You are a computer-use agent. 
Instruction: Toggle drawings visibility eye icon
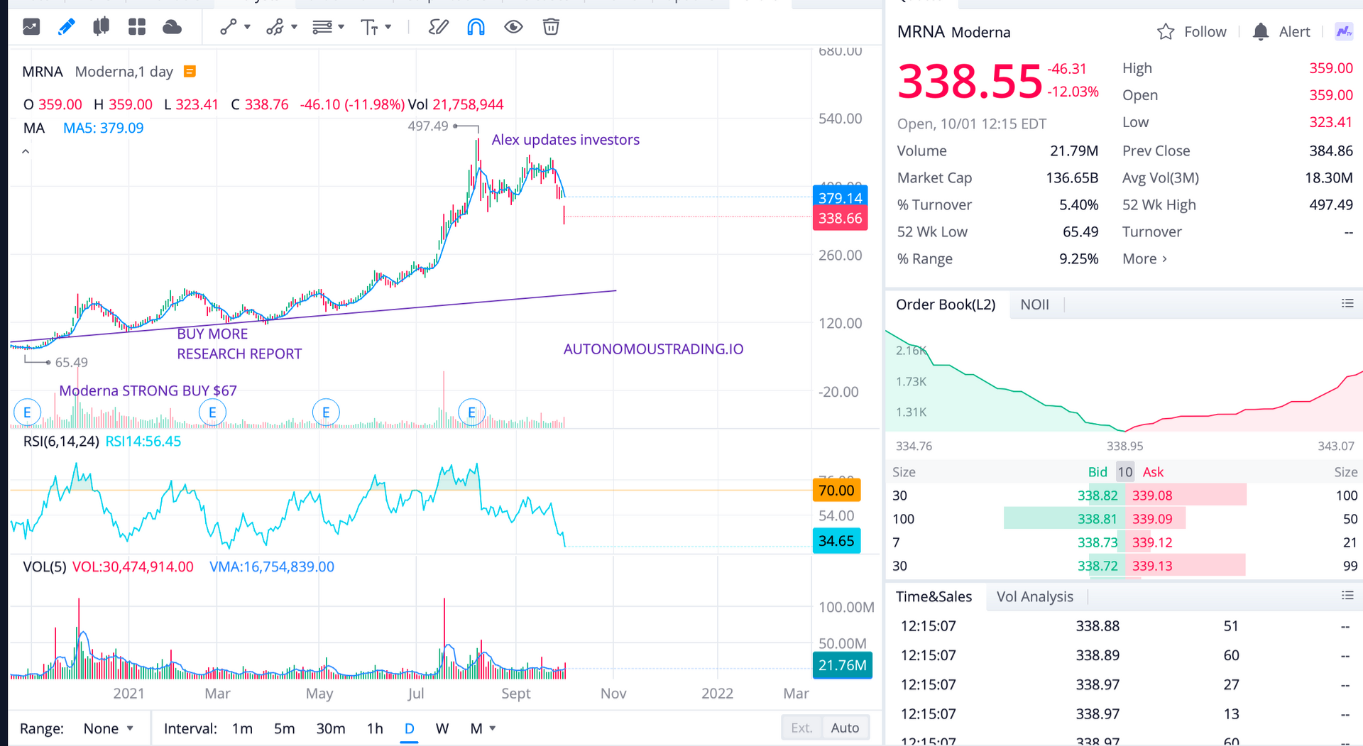513,27
